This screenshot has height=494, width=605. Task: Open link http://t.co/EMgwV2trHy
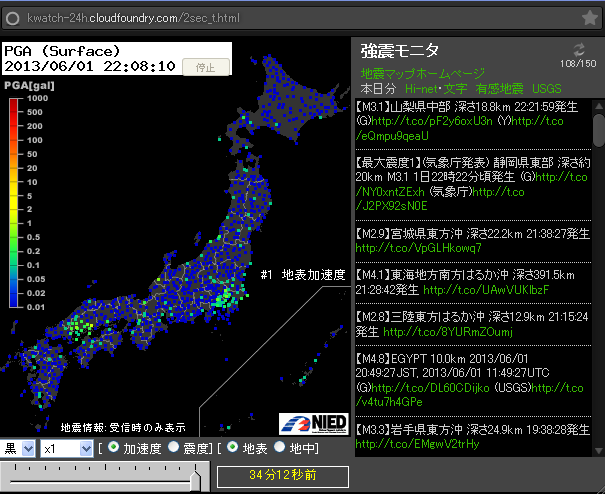point(417,444)
